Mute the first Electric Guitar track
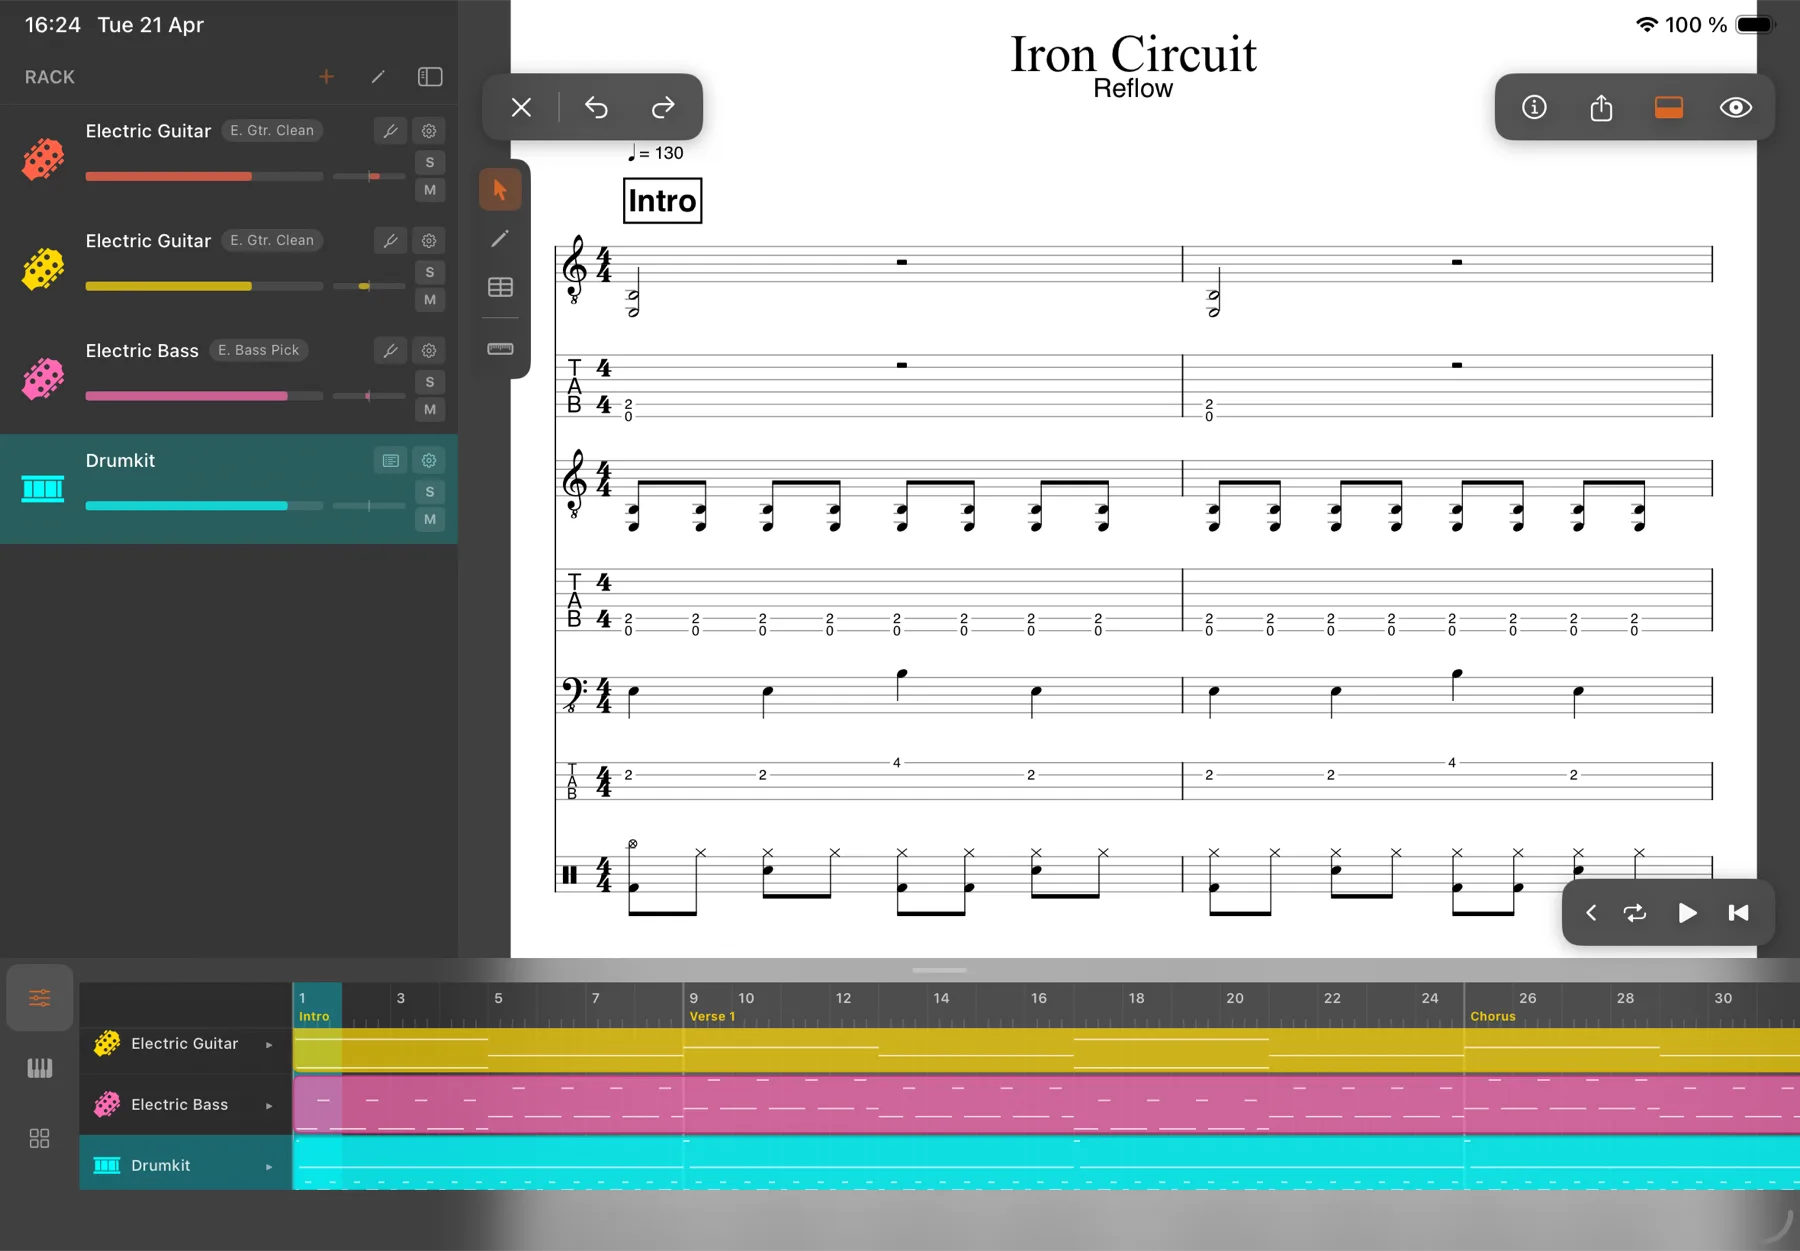The image size is (1800, 1251). (430, 190)
